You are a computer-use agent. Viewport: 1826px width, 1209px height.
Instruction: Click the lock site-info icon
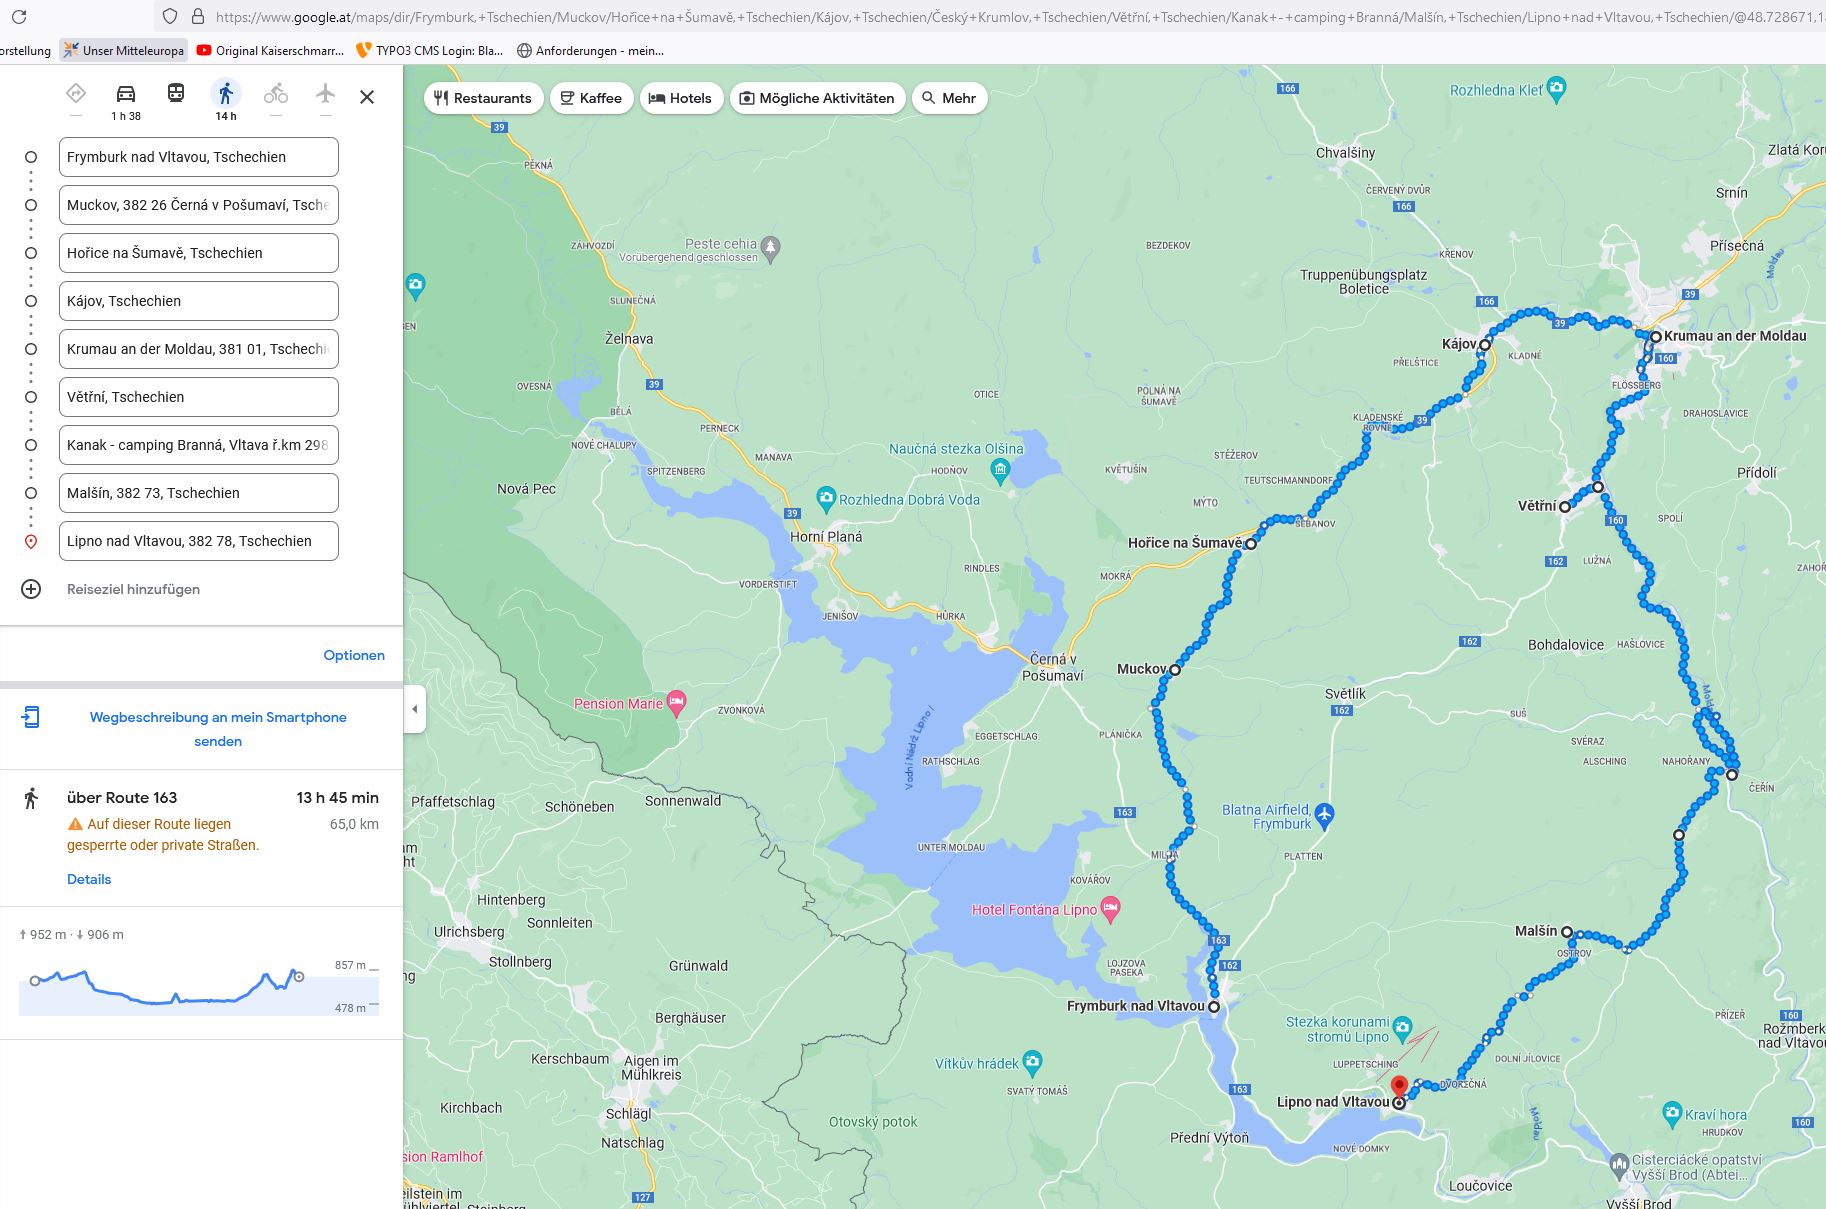point(197,16)
